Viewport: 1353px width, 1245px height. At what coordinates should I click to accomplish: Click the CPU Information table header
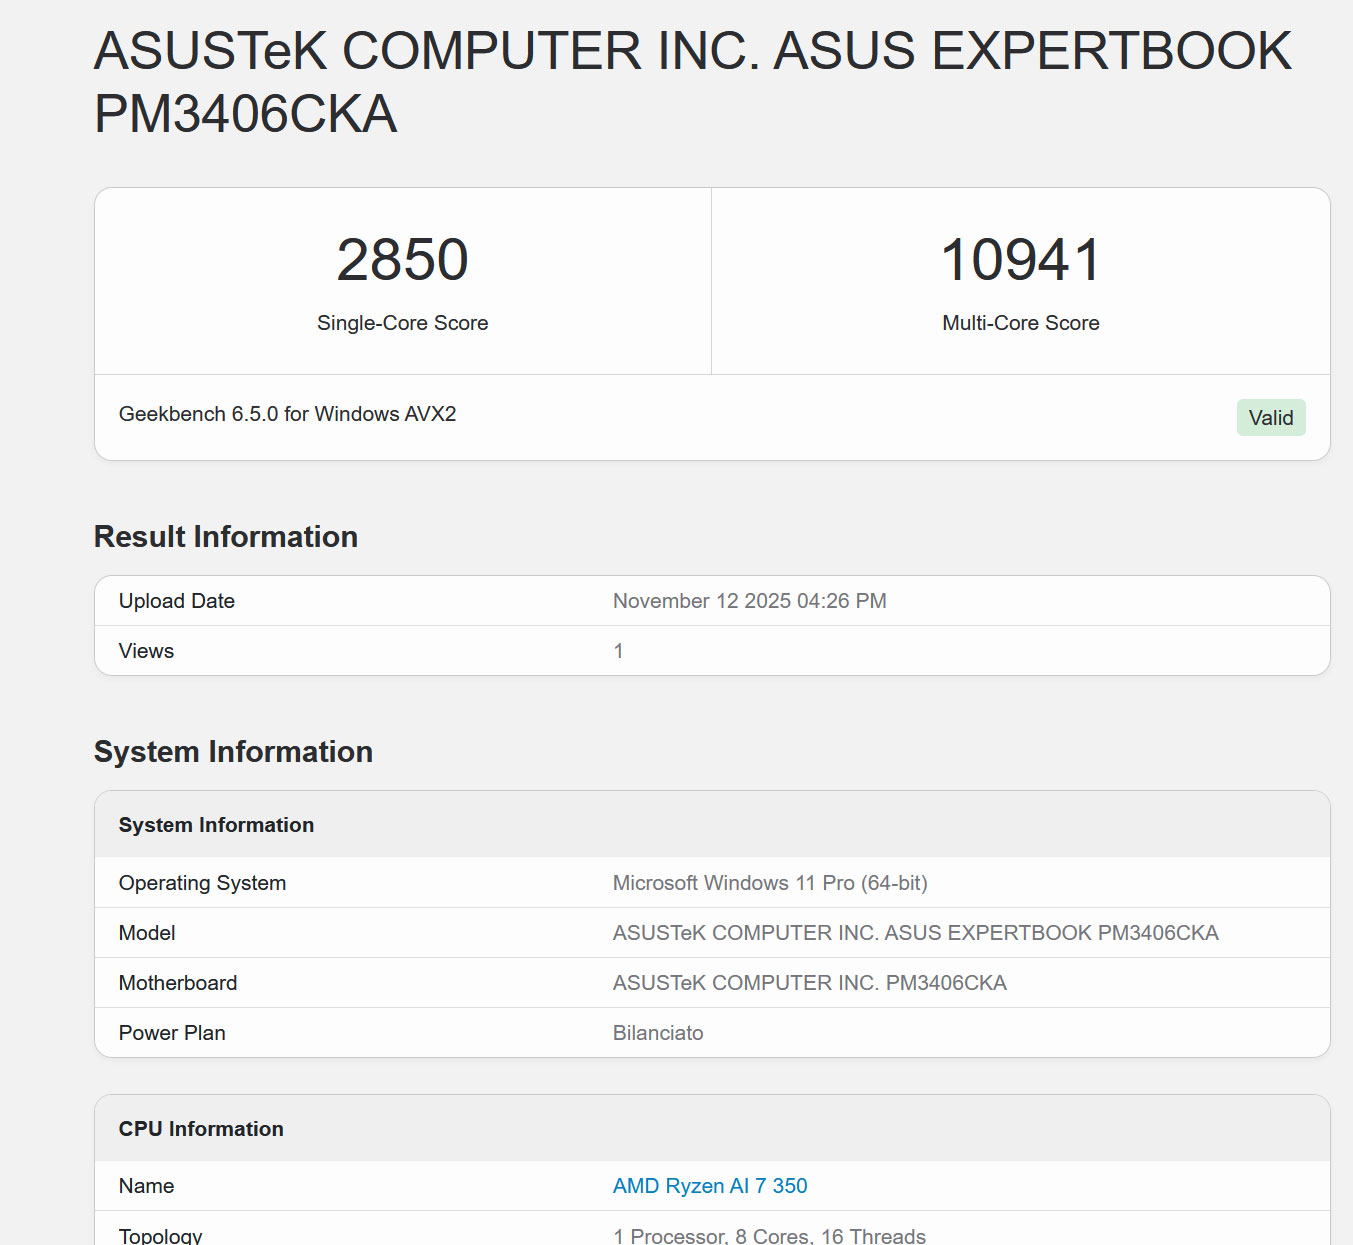point(201,1129)
